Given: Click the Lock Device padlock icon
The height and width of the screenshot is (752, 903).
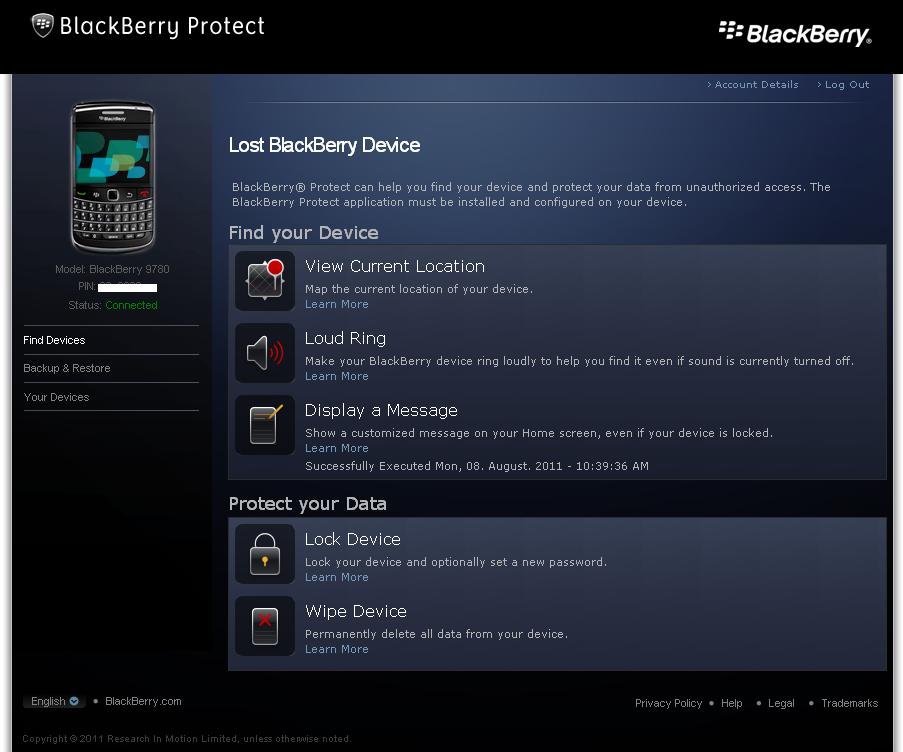Looking at the screenshot, I should coord(265,554).
